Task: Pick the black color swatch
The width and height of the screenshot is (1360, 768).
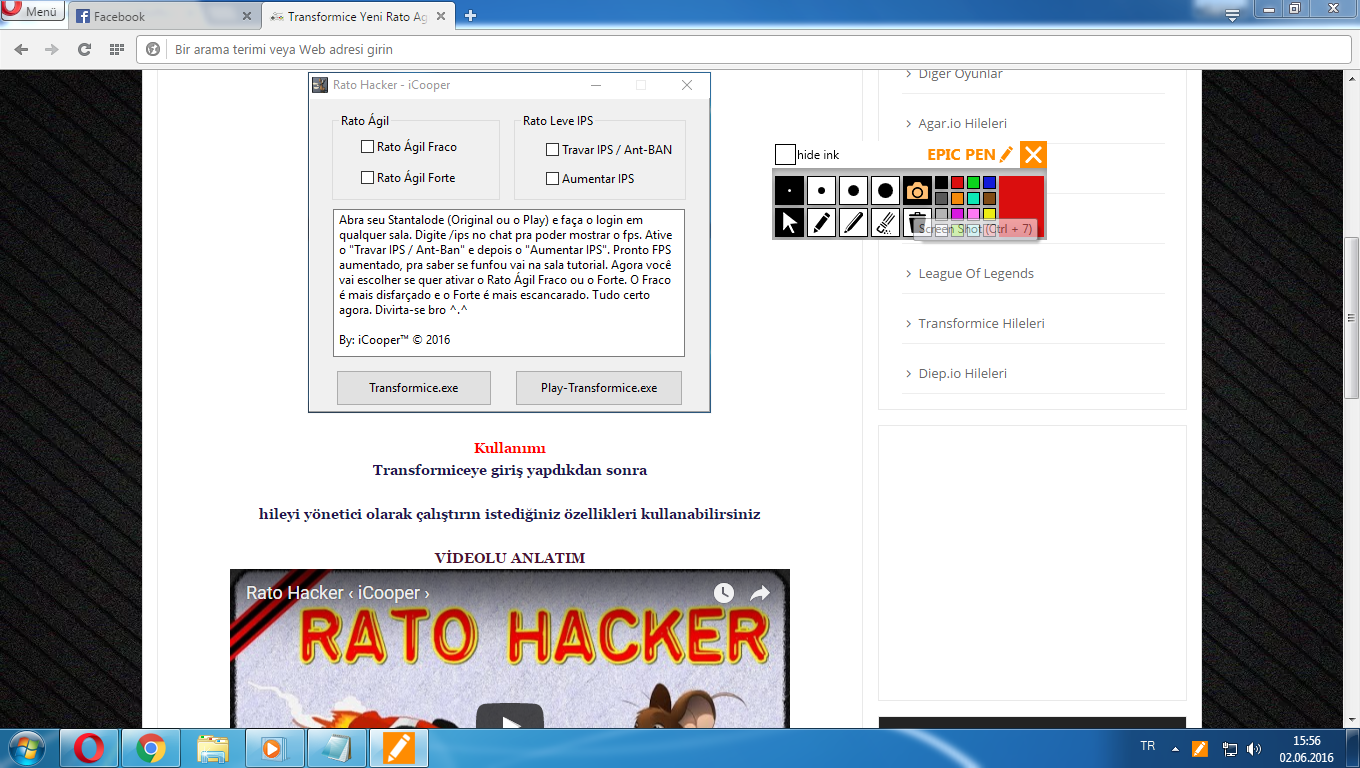Action: [x=941, y=182]
